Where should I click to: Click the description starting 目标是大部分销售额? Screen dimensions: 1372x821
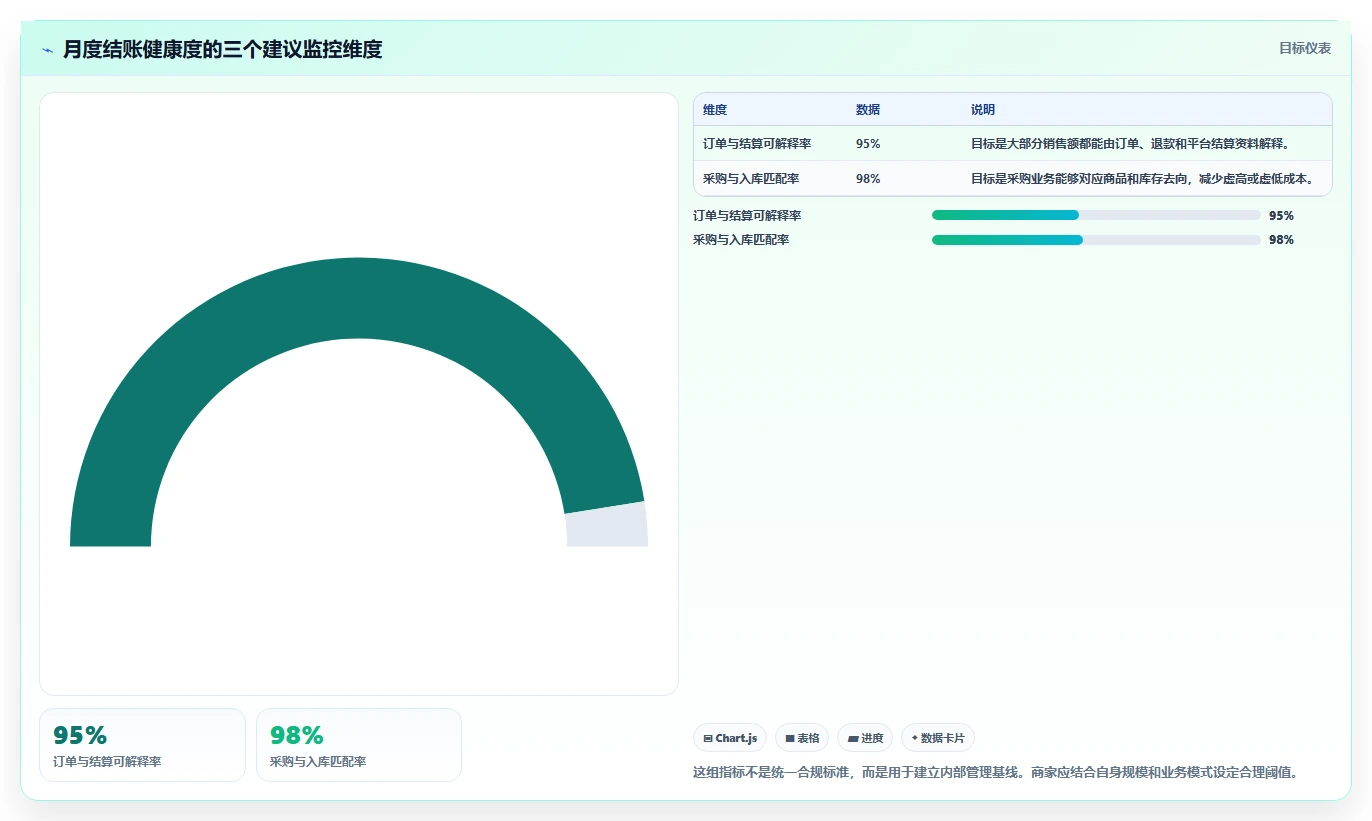pos(1131,144)
